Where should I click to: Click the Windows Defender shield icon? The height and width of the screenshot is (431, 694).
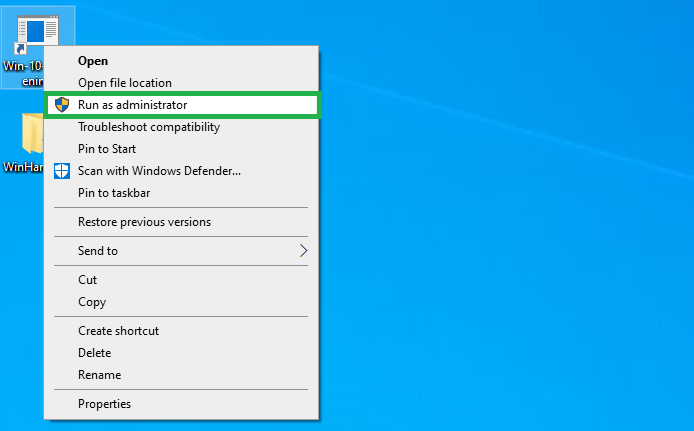[x=62, y=171]
